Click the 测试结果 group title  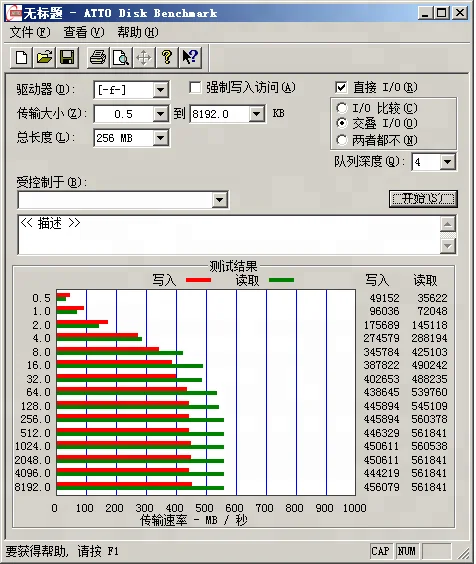click(x=234, y=267)
